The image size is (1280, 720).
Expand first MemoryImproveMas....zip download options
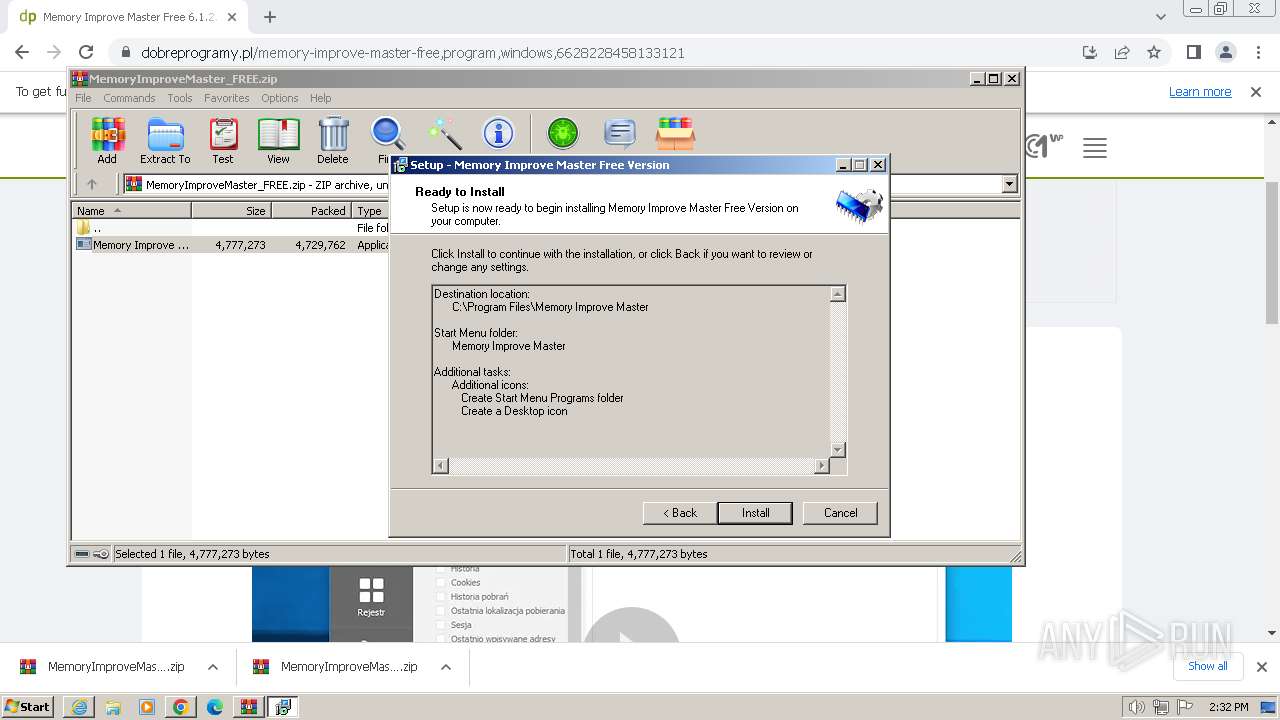(213, 667)
